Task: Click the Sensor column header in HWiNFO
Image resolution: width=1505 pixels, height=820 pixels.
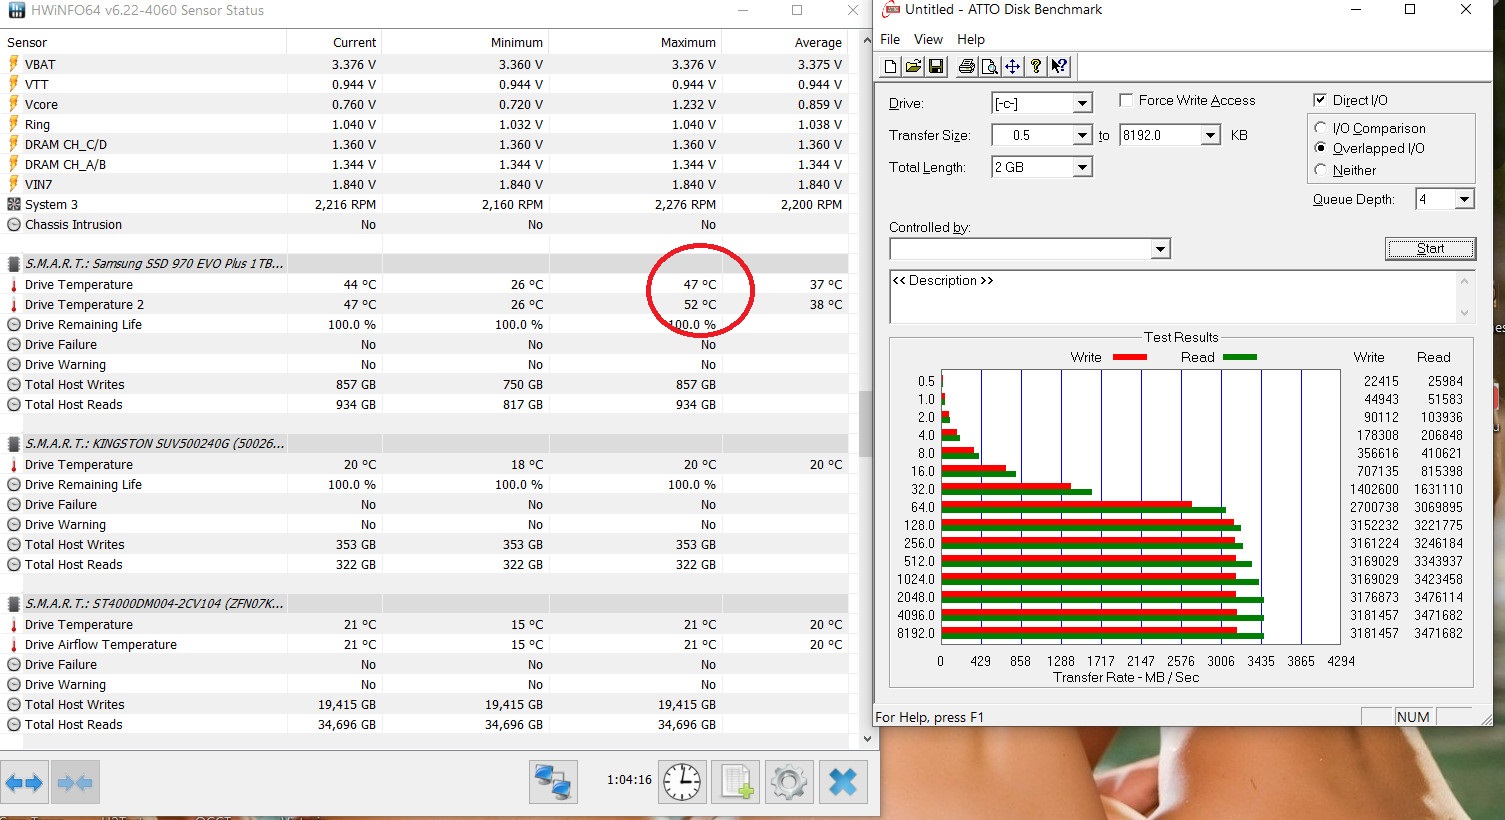Action: point(144,42)
